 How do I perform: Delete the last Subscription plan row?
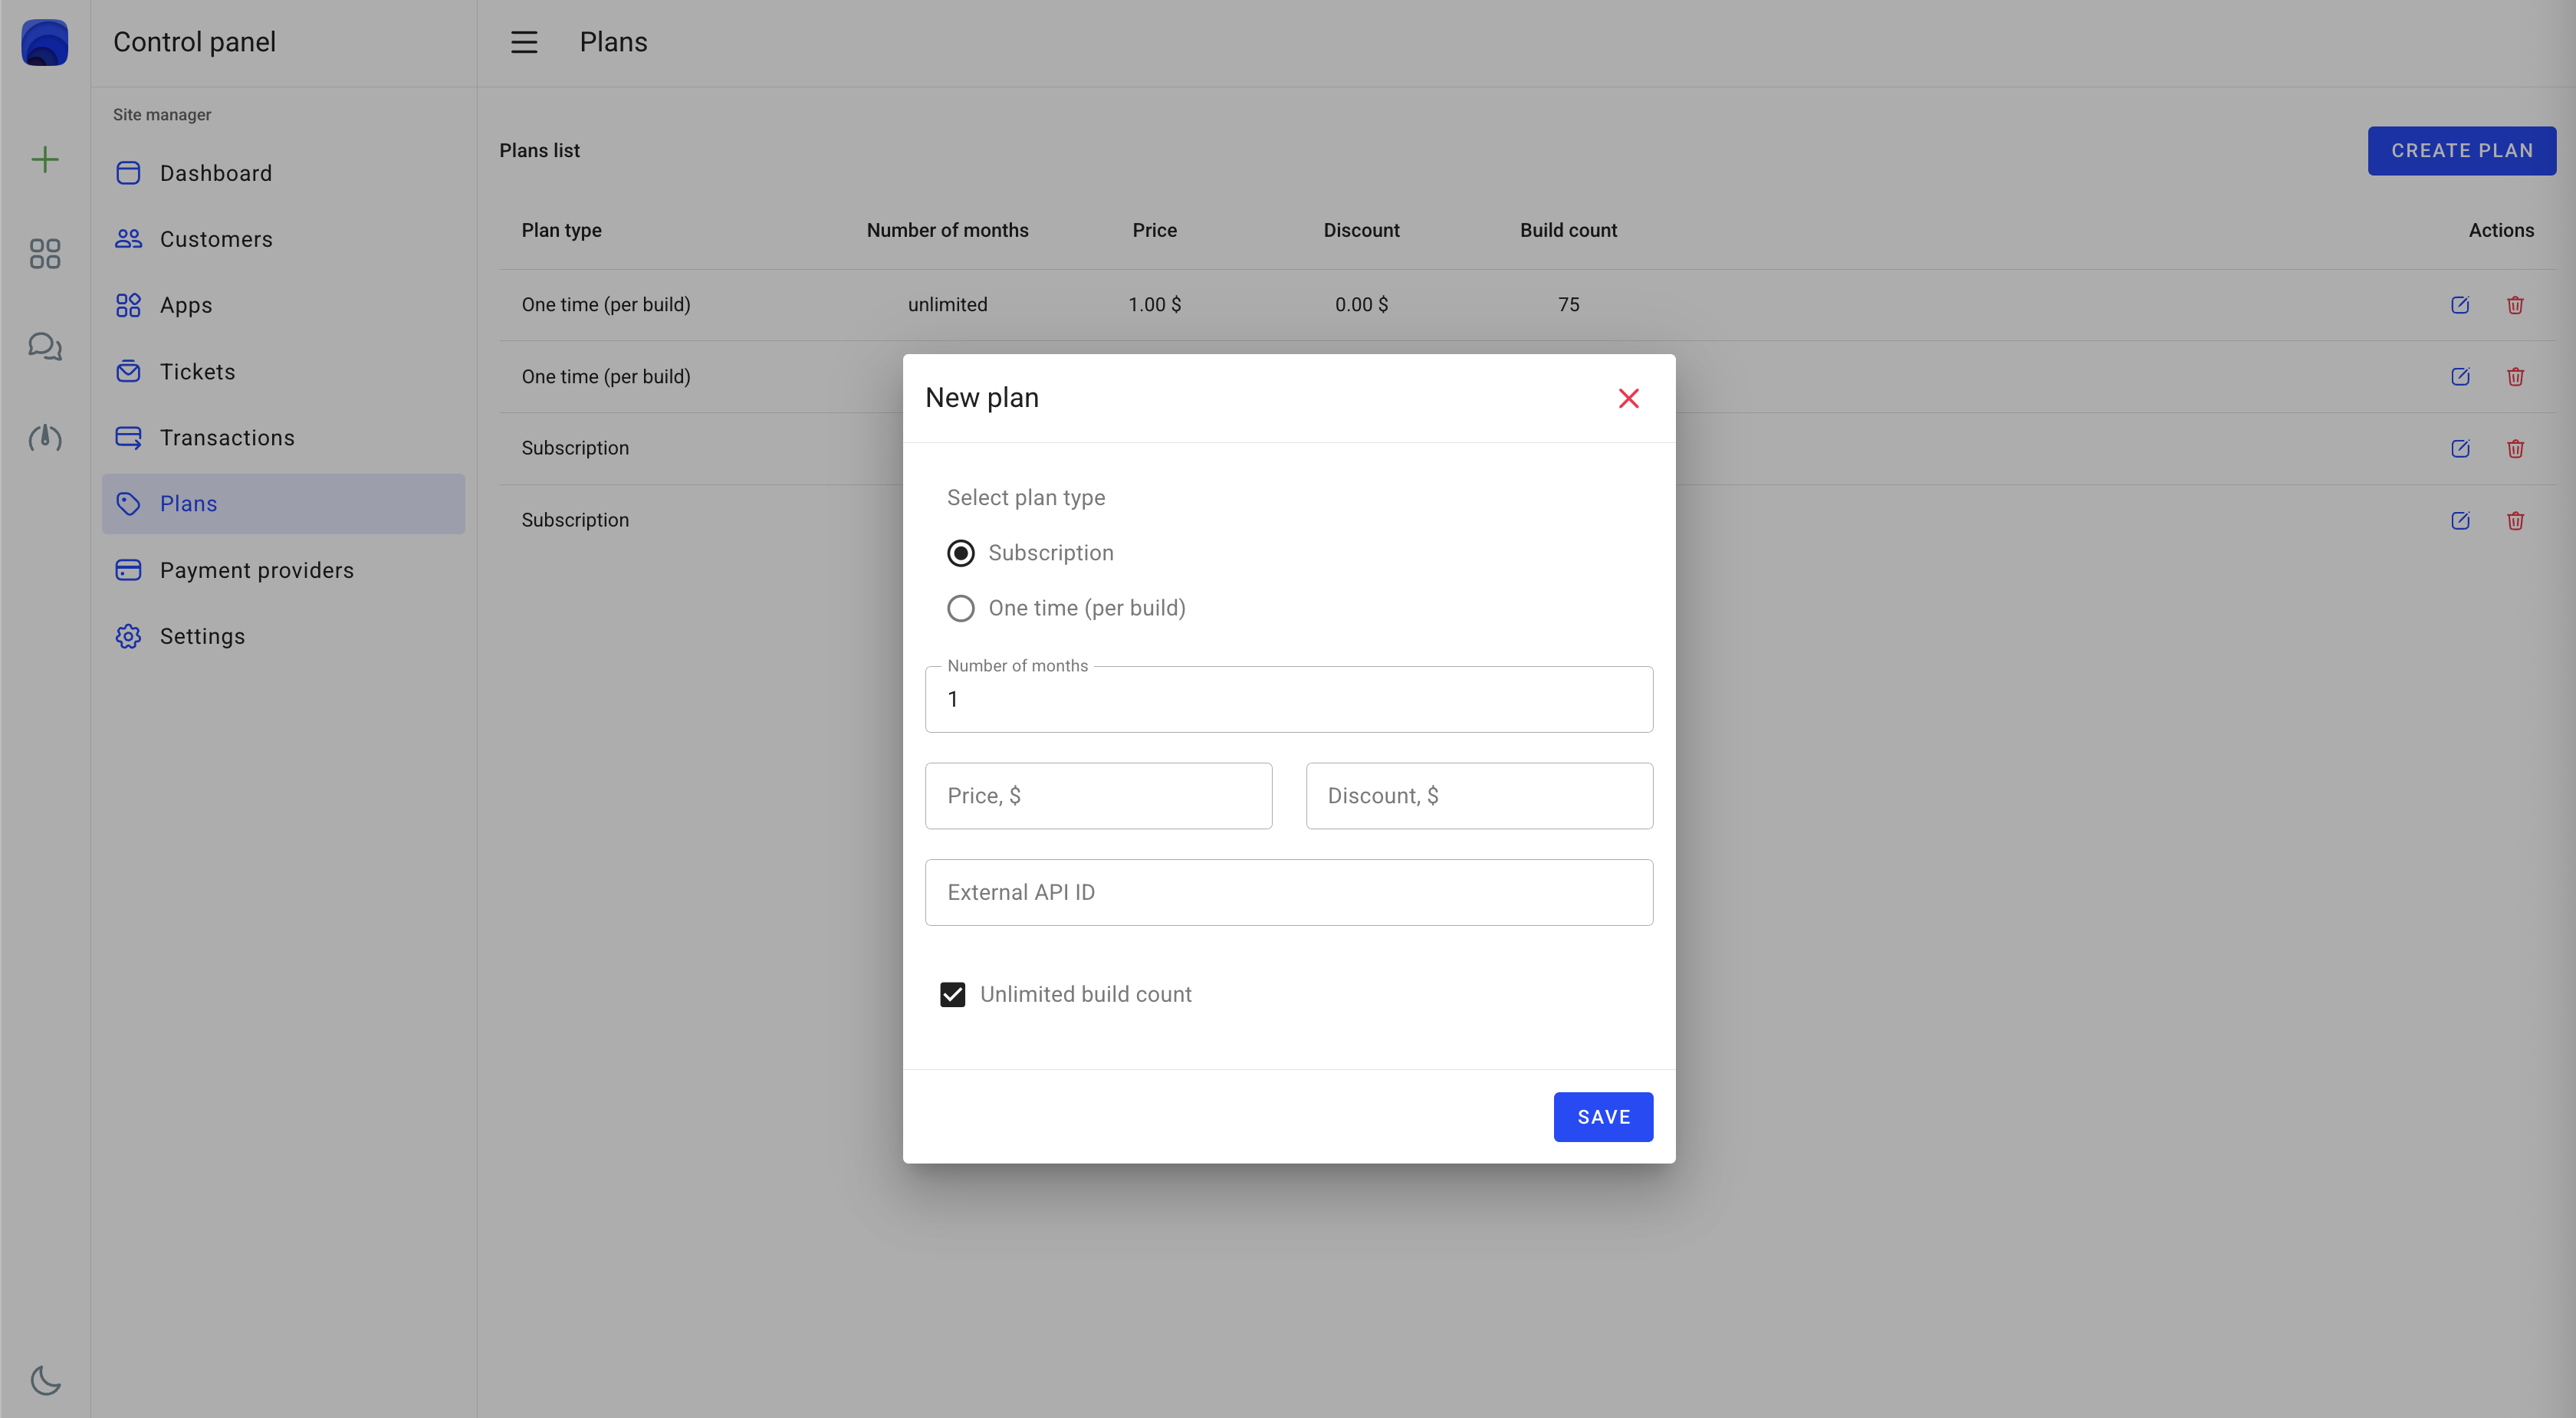pos(2515,520)
